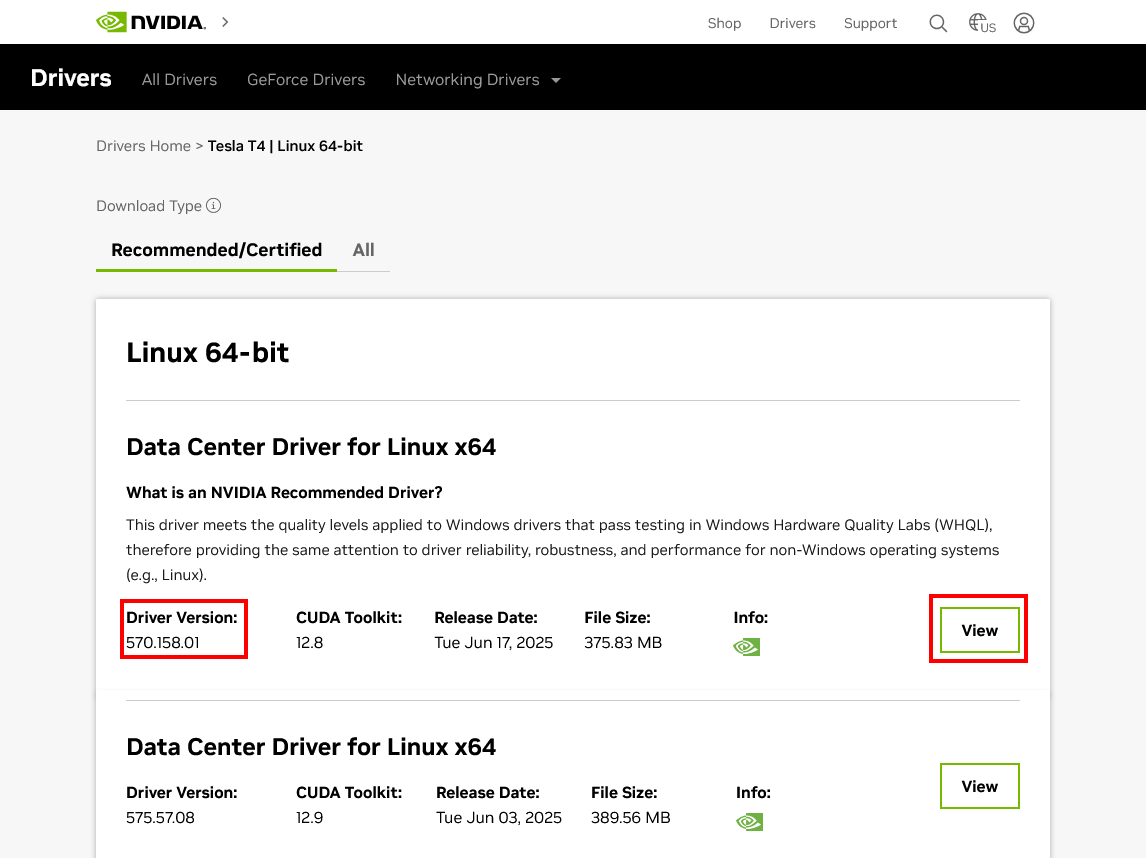
Task: Open the search magnifier icon
Action: pos(937,23)
